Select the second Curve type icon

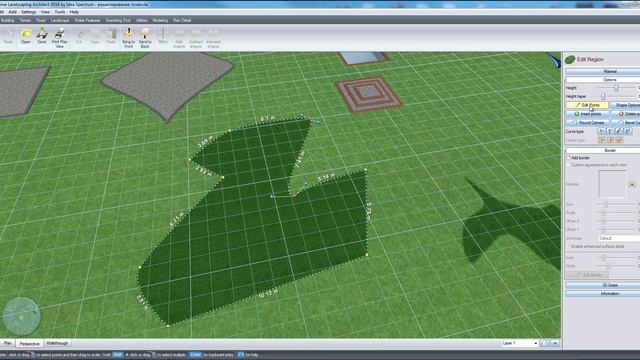610,131
